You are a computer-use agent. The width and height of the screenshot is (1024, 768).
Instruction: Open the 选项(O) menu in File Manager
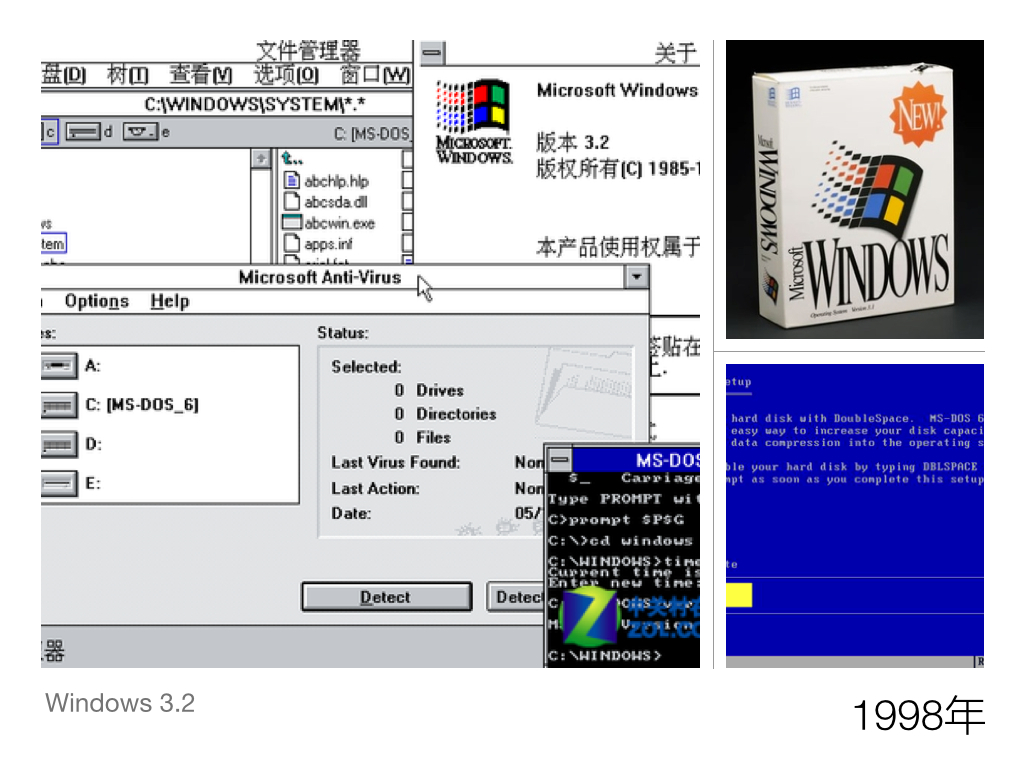(x=286, y=75)
